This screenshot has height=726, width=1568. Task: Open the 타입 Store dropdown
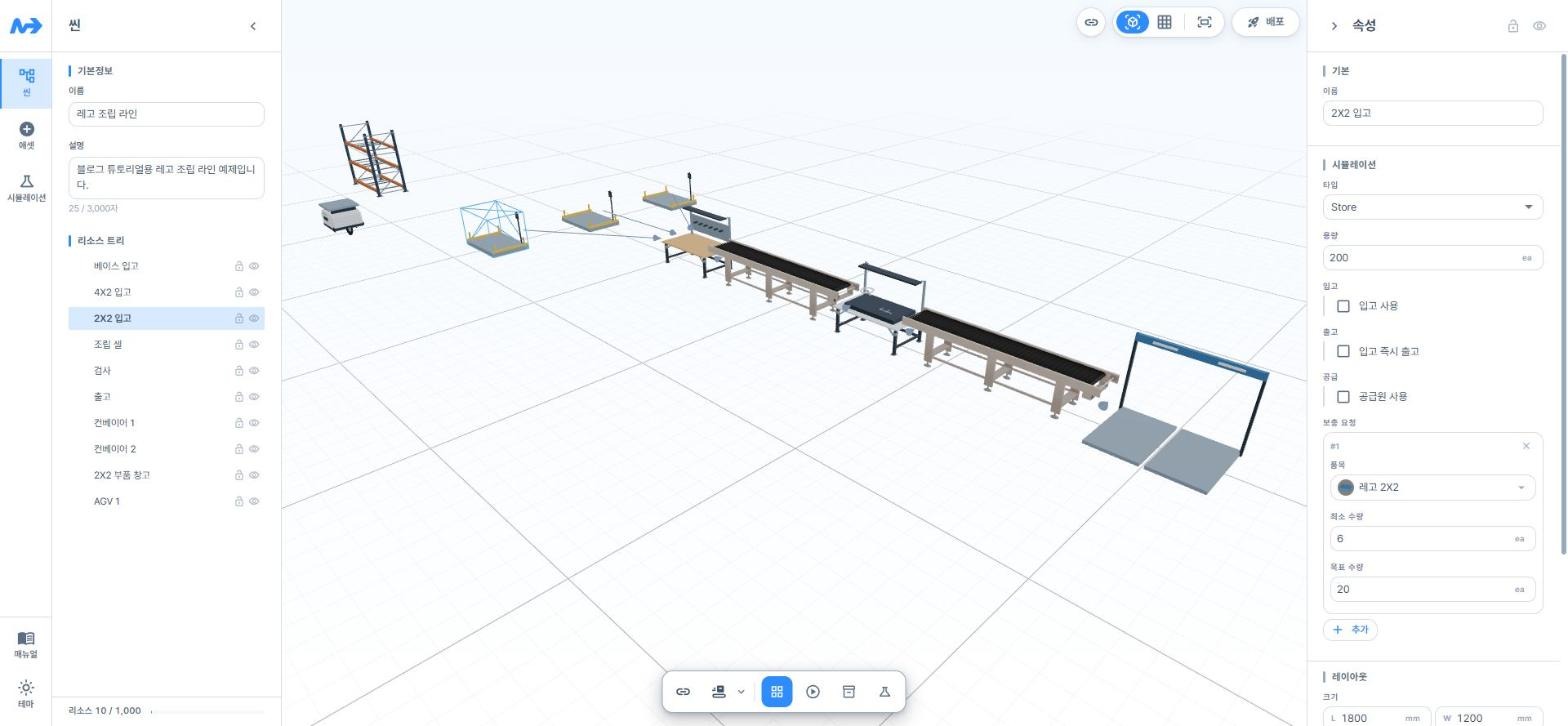(x=1432, y=207)
